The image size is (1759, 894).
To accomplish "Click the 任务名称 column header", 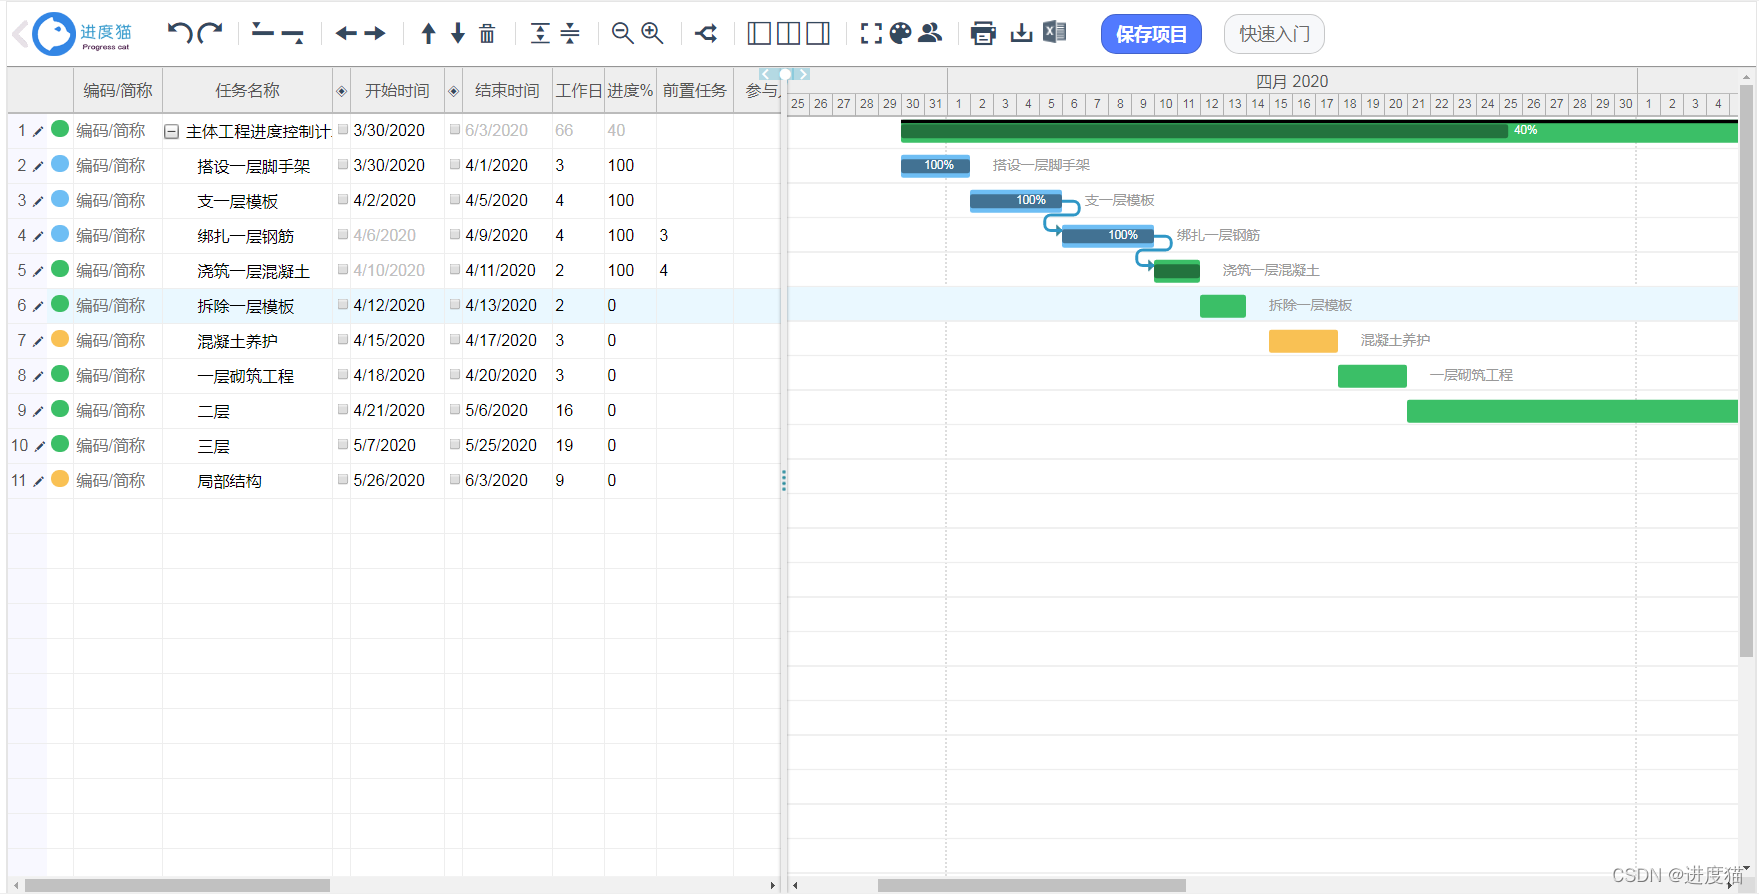I will (x=247, y=90).
